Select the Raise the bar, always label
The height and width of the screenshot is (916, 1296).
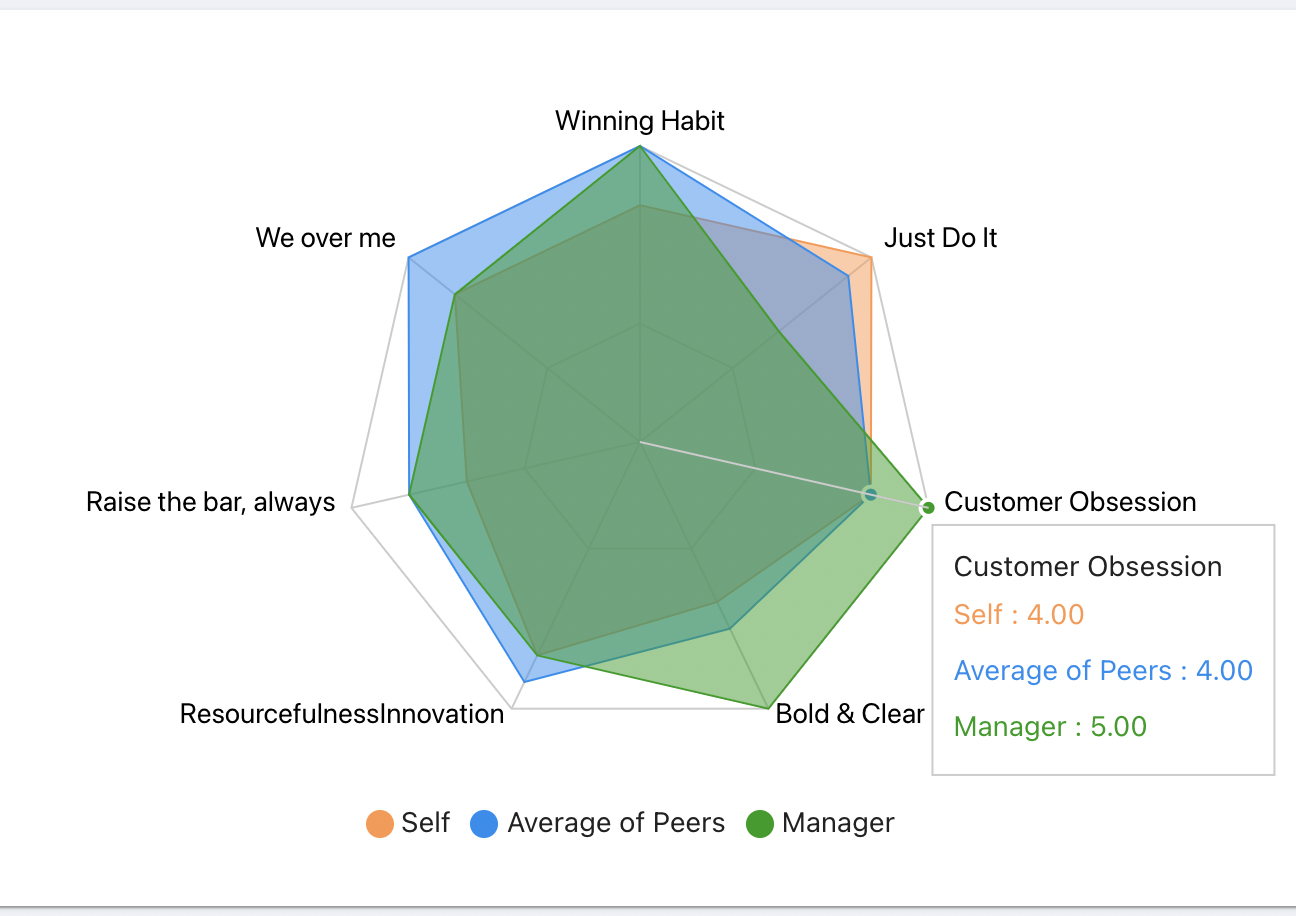tap(211, 502)
